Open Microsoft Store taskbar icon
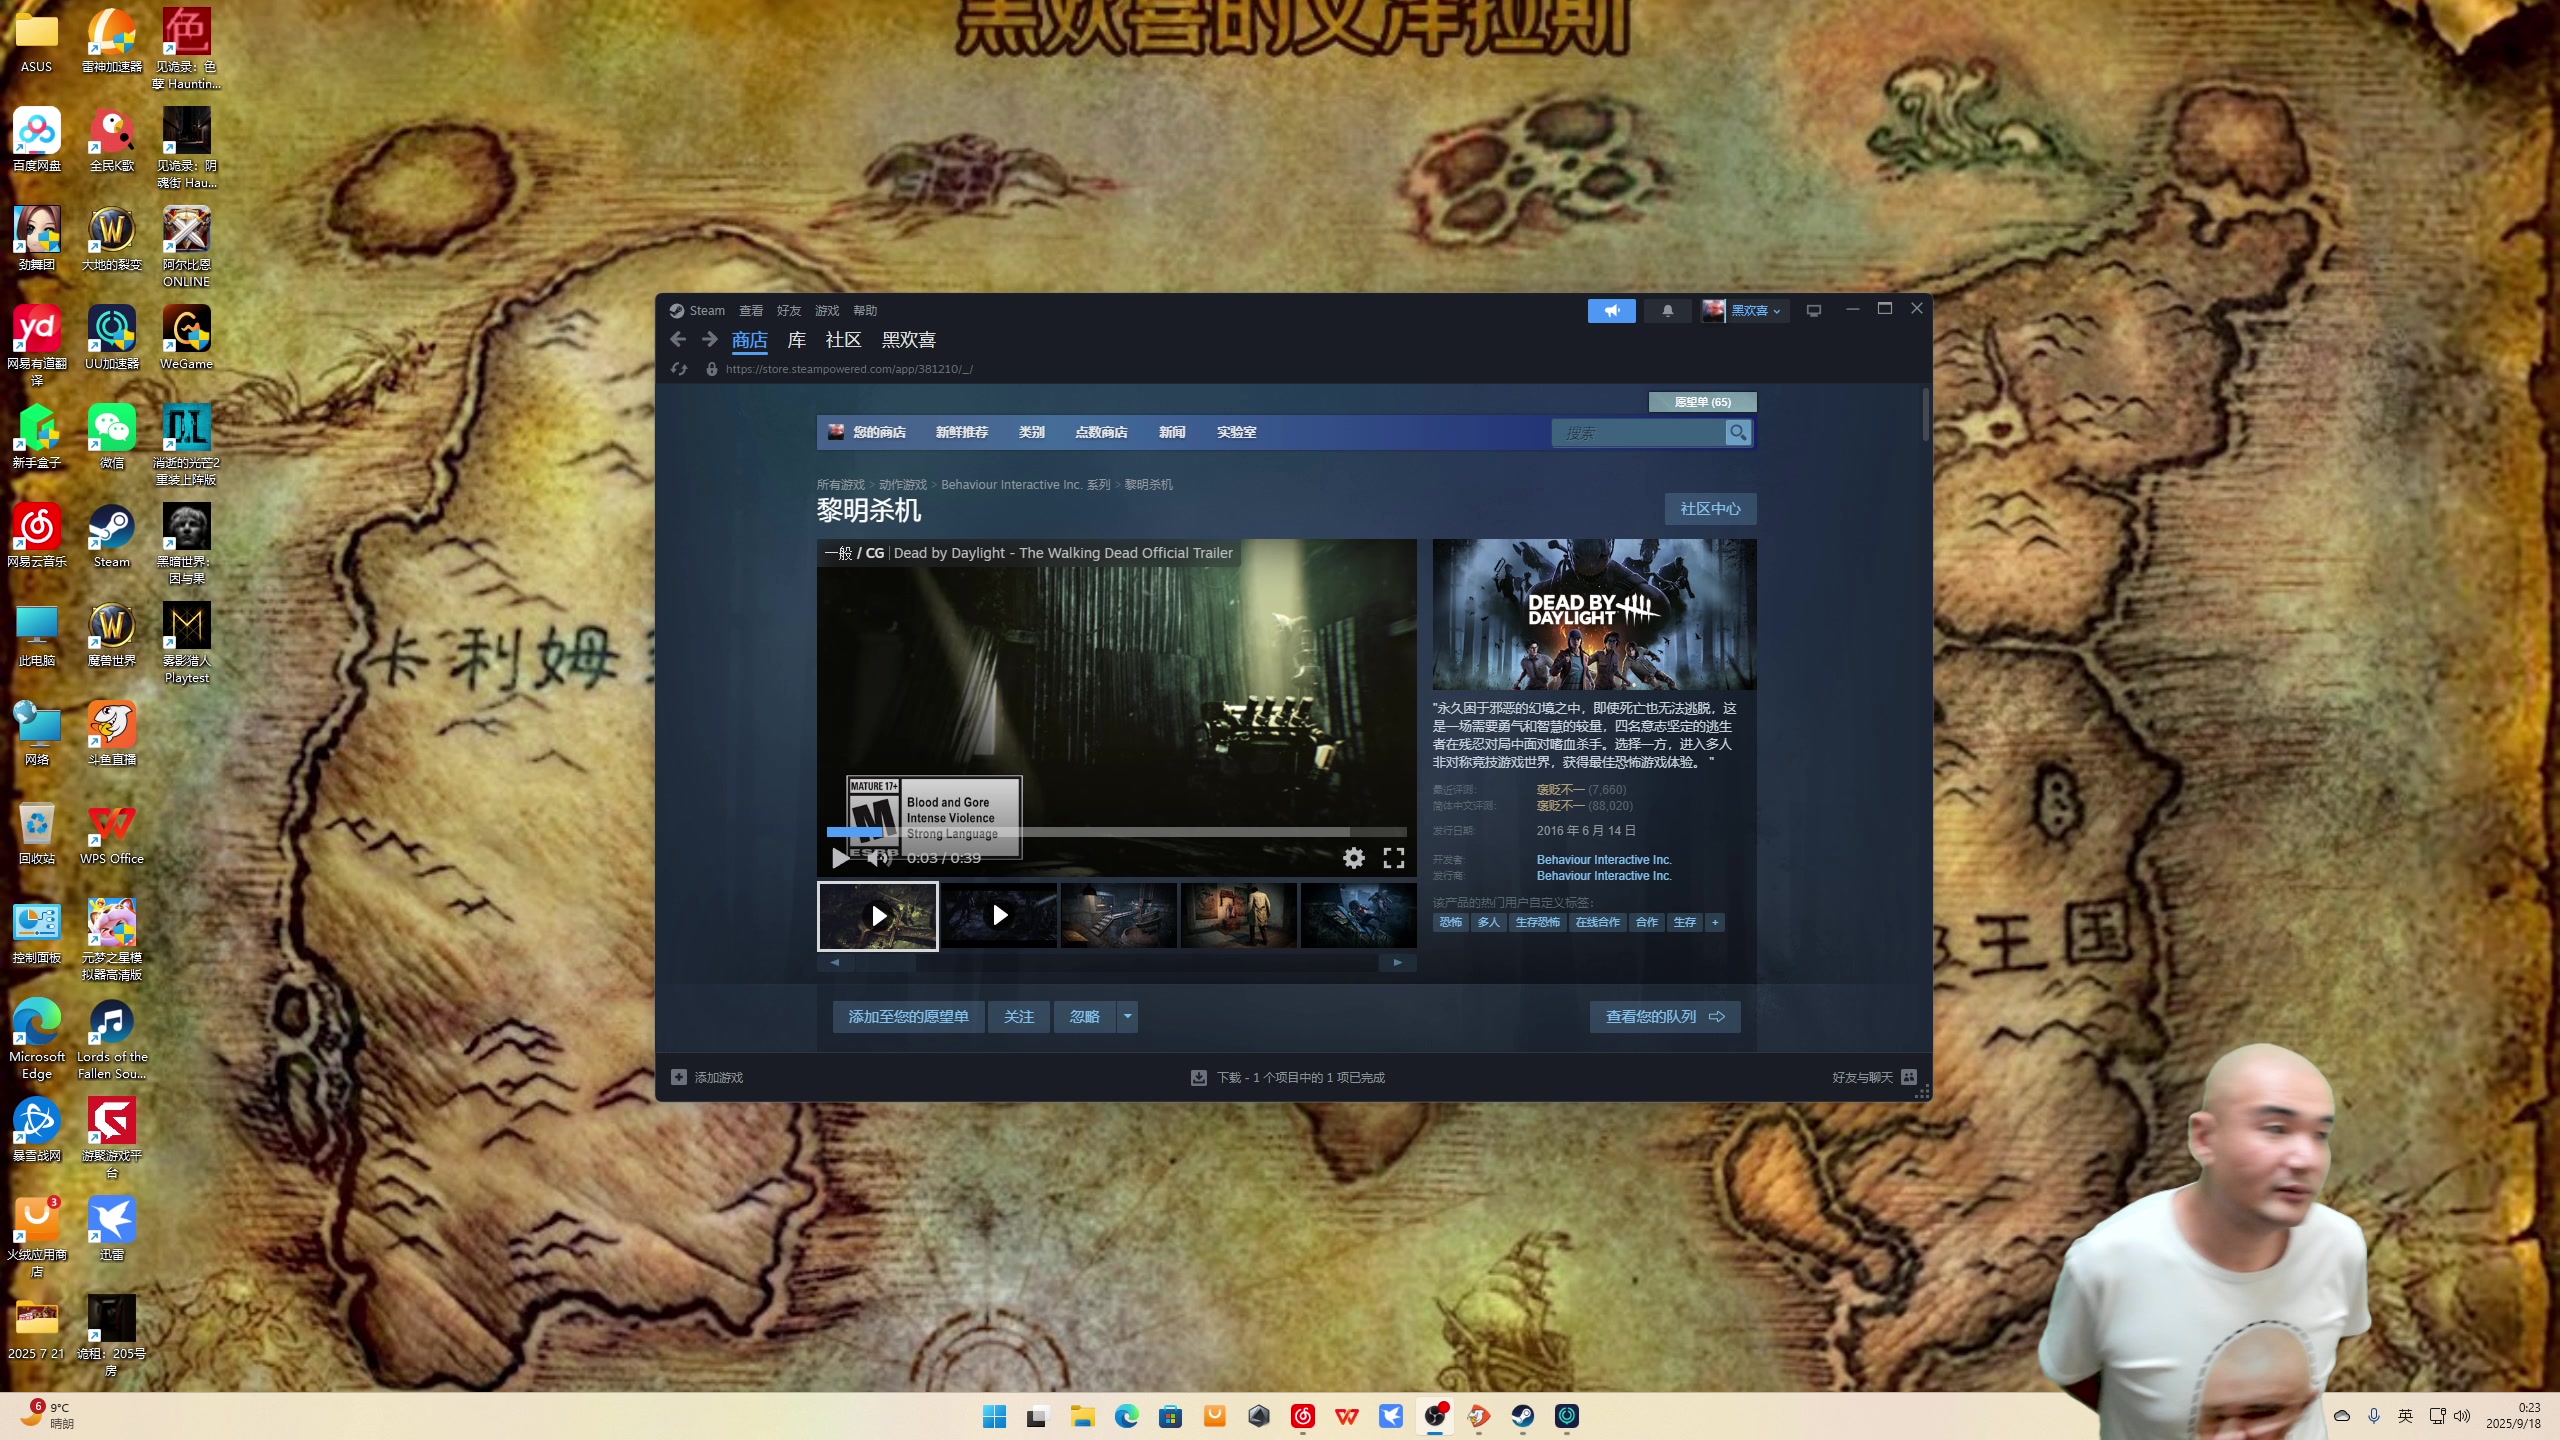 click(x=1170, y=1416)
